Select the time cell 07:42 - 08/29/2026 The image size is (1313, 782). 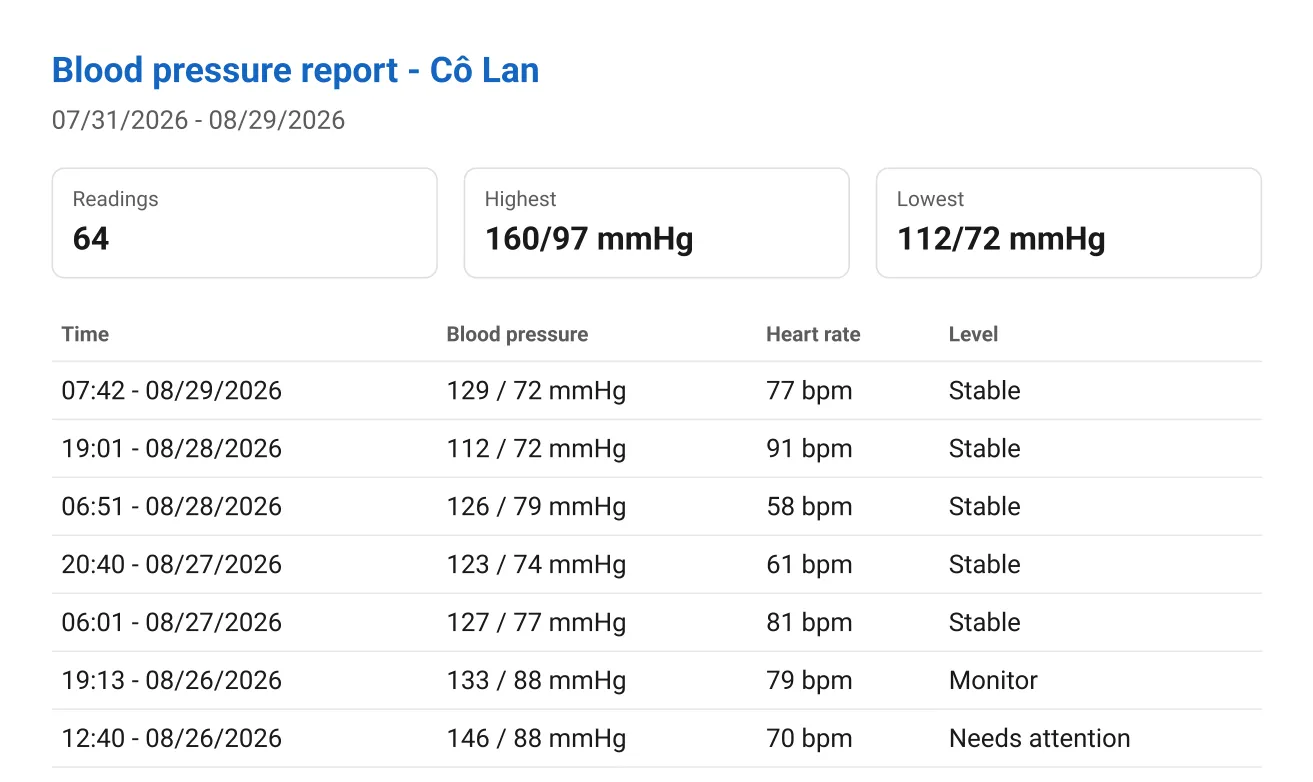[172, 391]
